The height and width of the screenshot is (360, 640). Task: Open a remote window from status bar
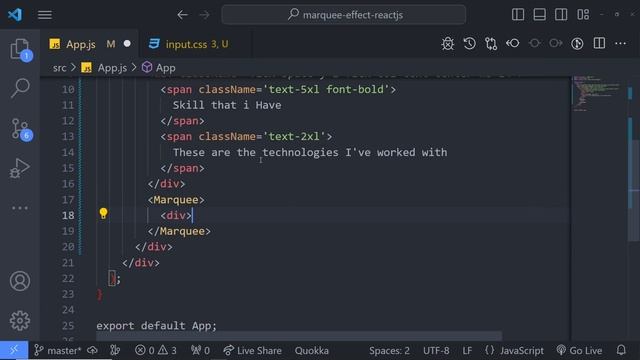(x=14, y=350)
